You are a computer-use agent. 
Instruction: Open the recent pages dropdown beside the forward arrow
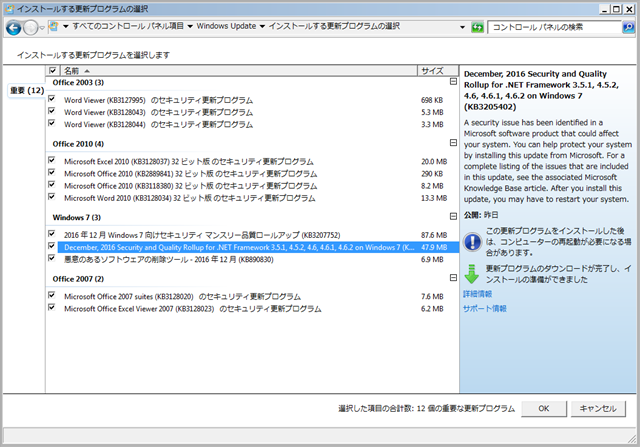[x=42, y=28]
